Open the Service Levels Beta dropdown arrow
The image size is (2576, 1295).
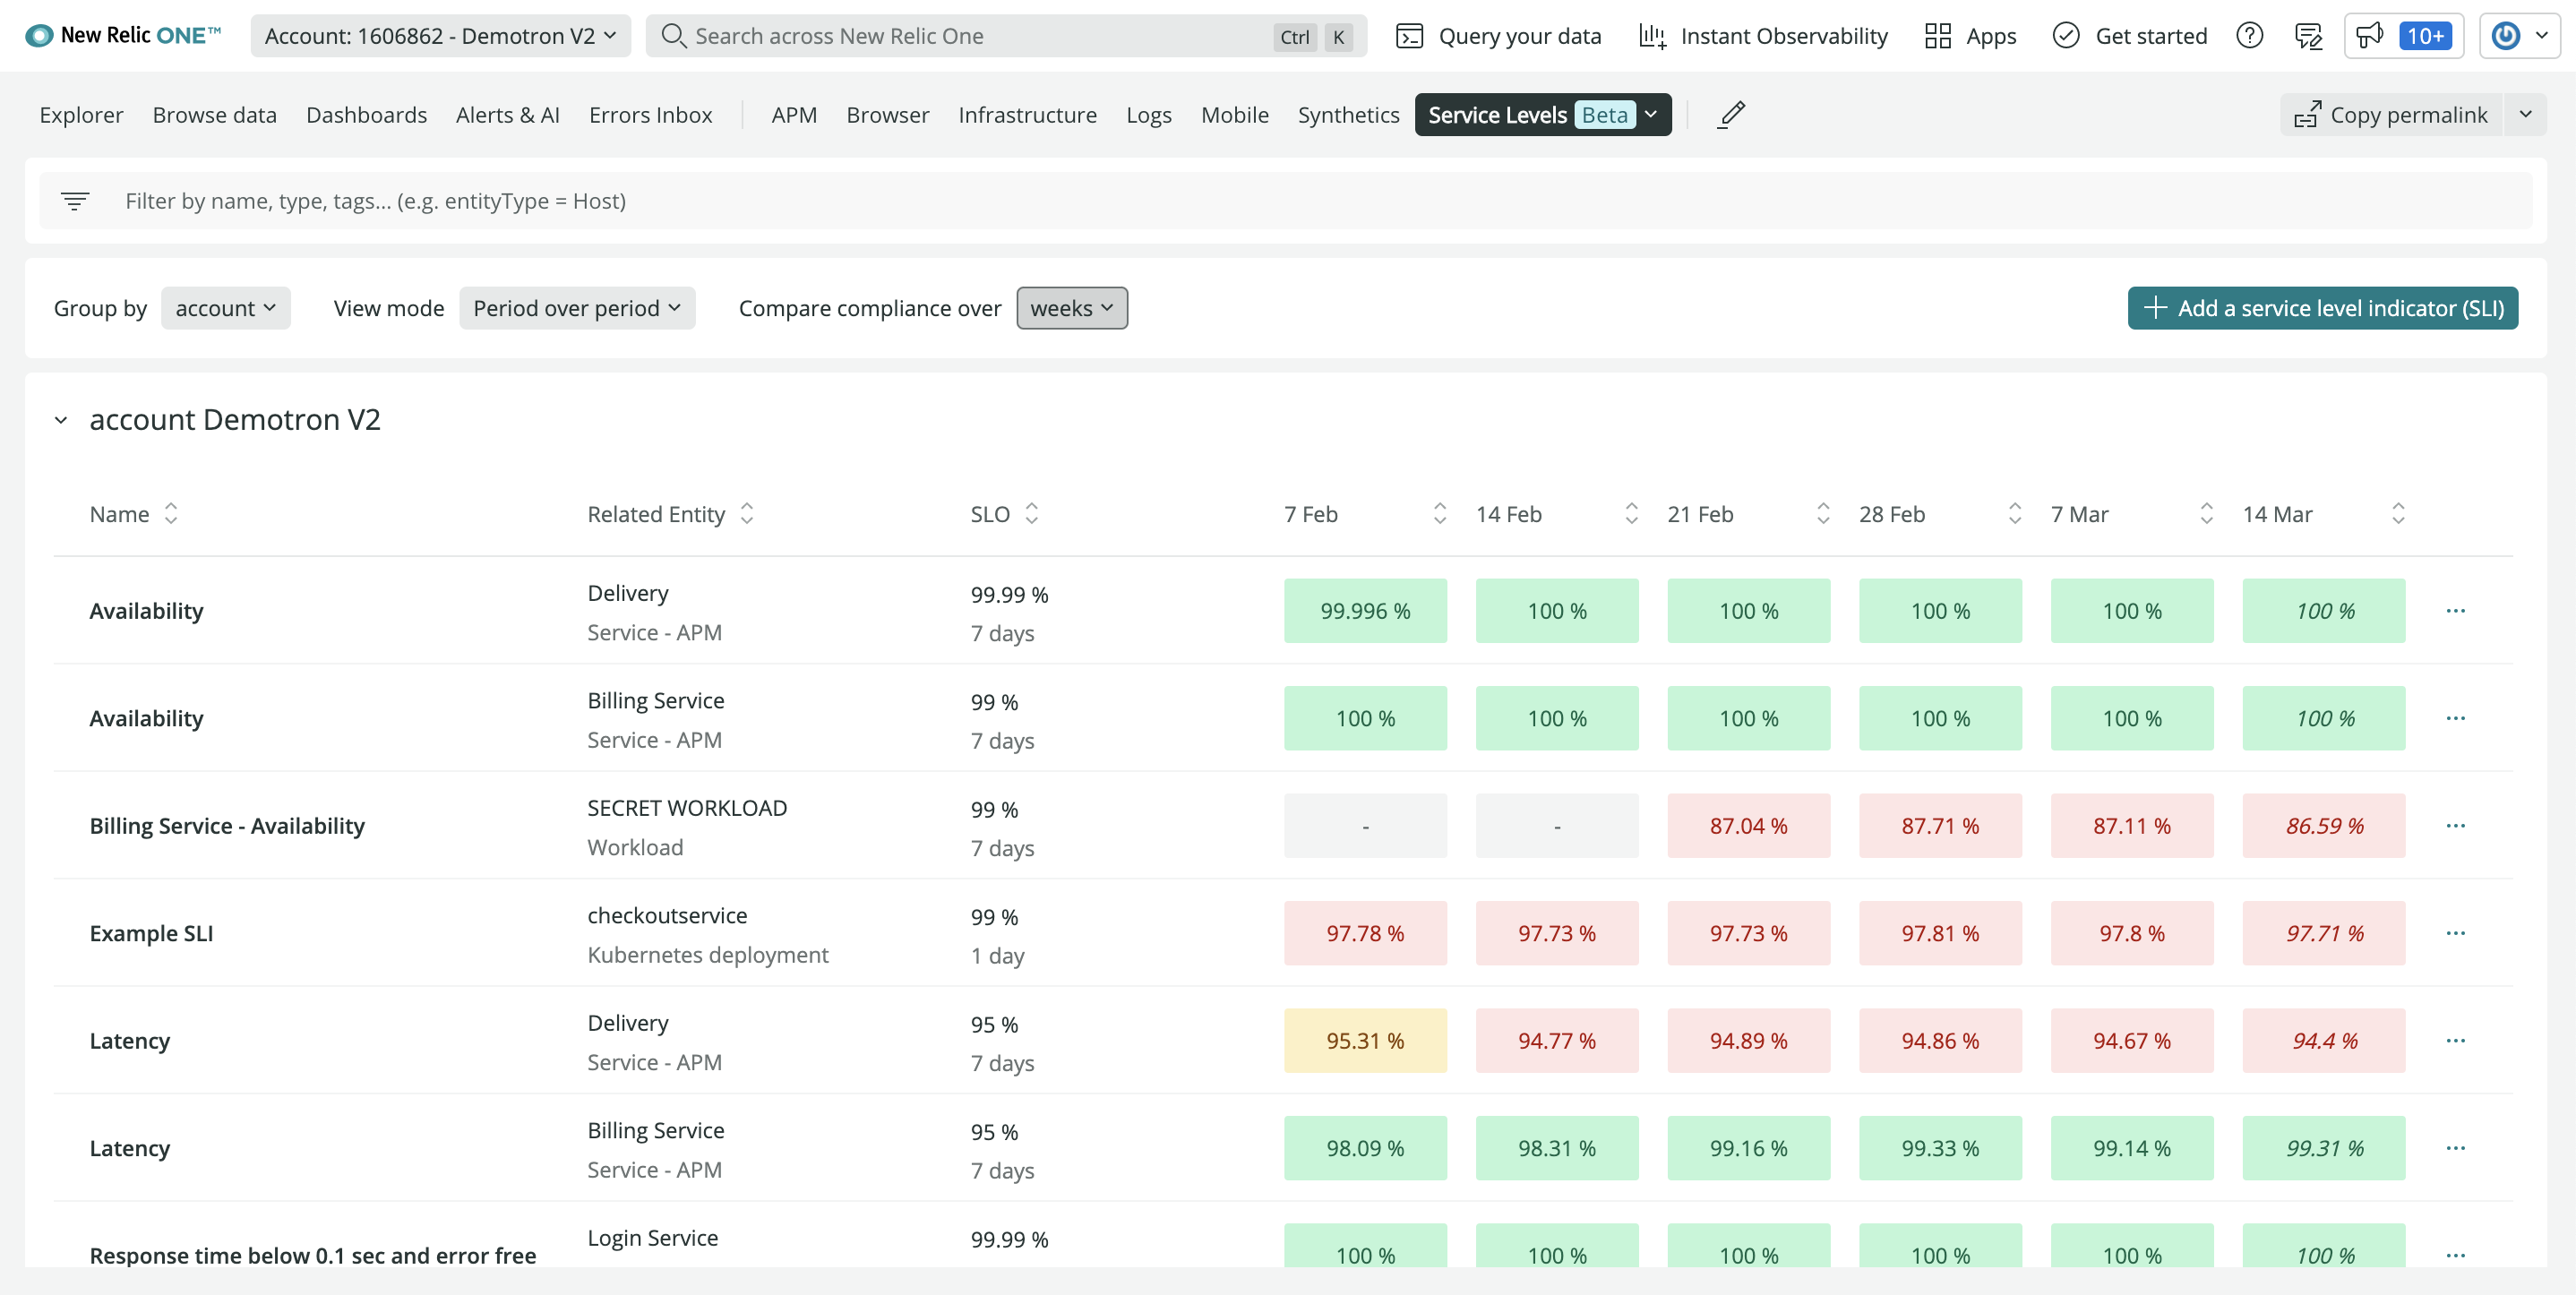tap(1651, 115)
